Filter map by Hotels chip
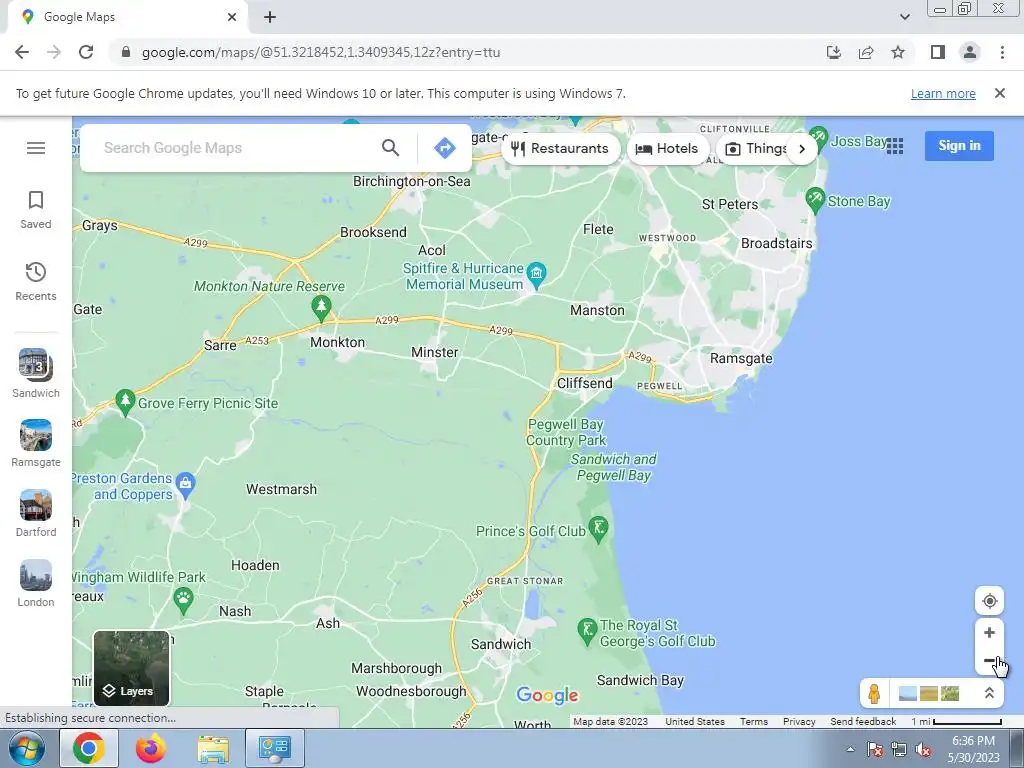 point(667,148)
